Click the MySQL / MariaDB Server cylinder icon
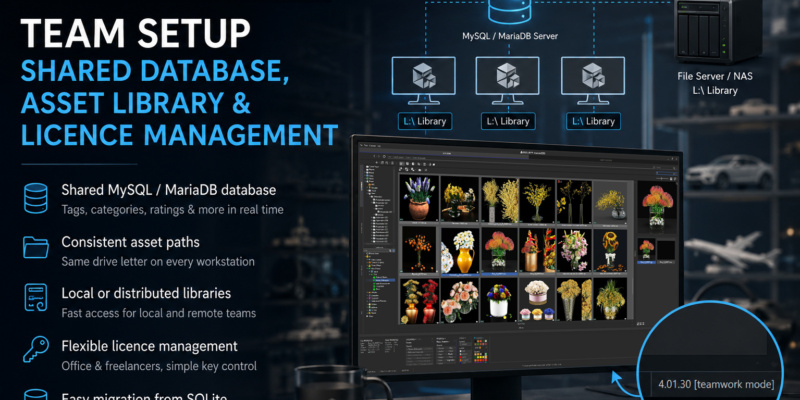 click(x=509, y=10)
